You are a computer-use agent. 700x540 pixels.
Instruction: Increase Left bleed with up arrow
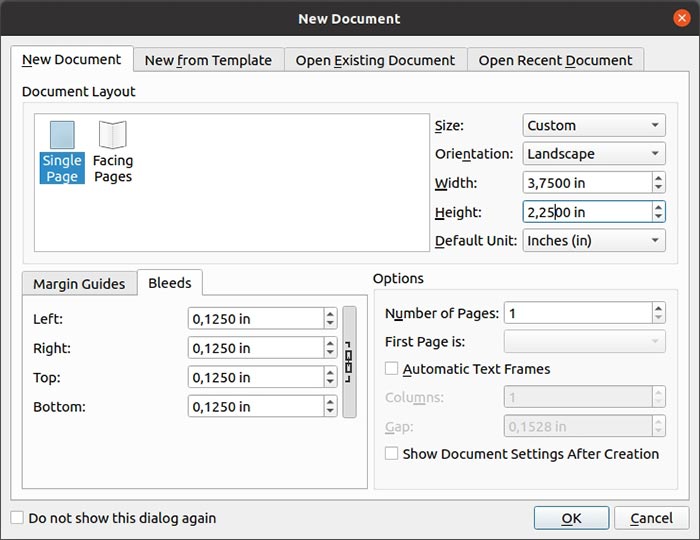[330, 314]
